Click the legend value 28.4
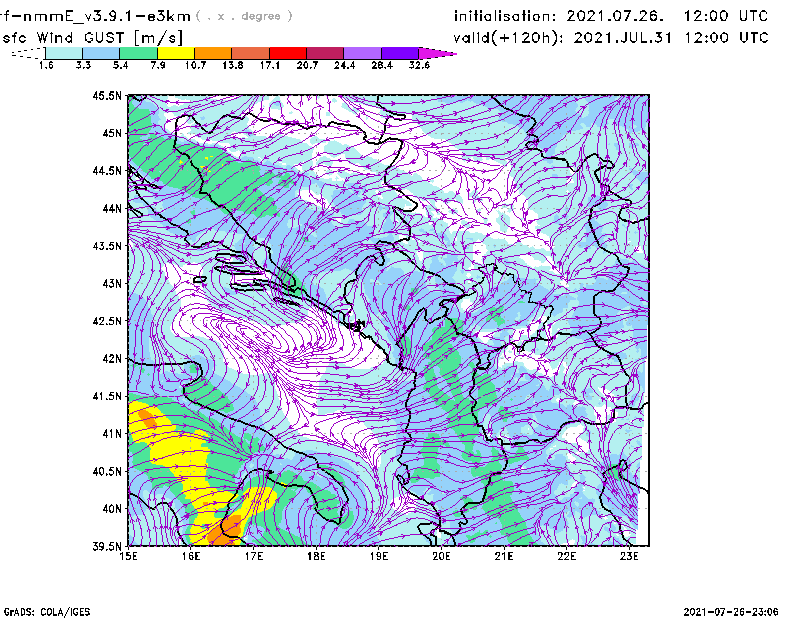The height and width of the screenshot is (618, 800). click(382, 65)
